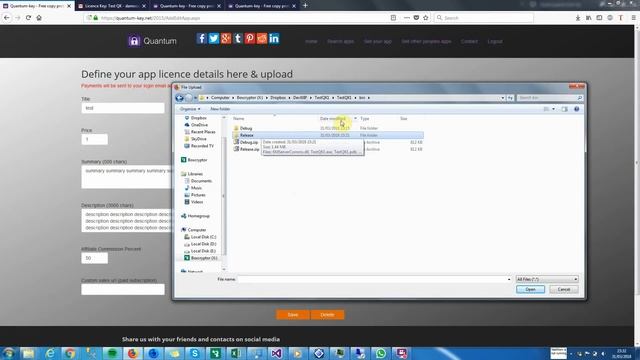Screen dimensions: 640x360
Task: Click the Twitter share icon
Action: point(213,38)
